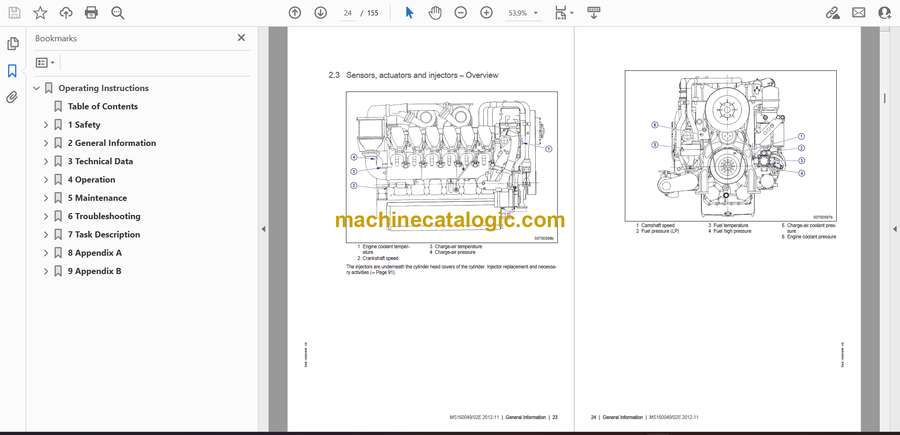
Task: Jump to 3 Technical Data section
Action: click(100, 161)
